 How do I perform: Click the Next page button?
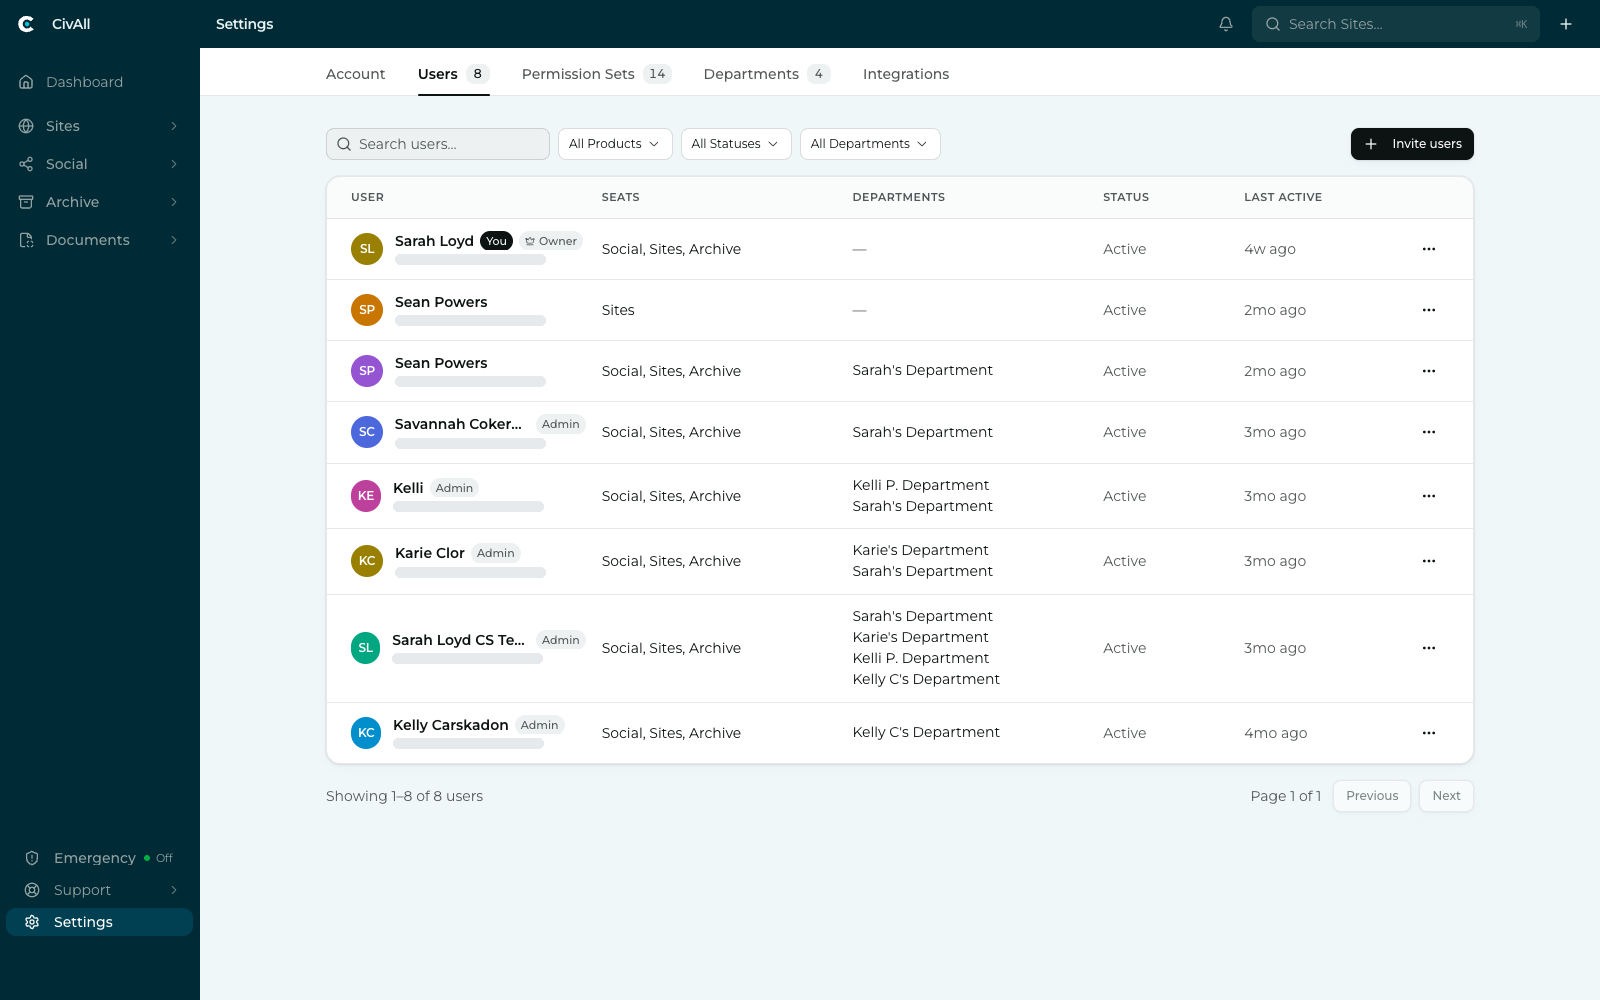click(x=1446, y=796)
